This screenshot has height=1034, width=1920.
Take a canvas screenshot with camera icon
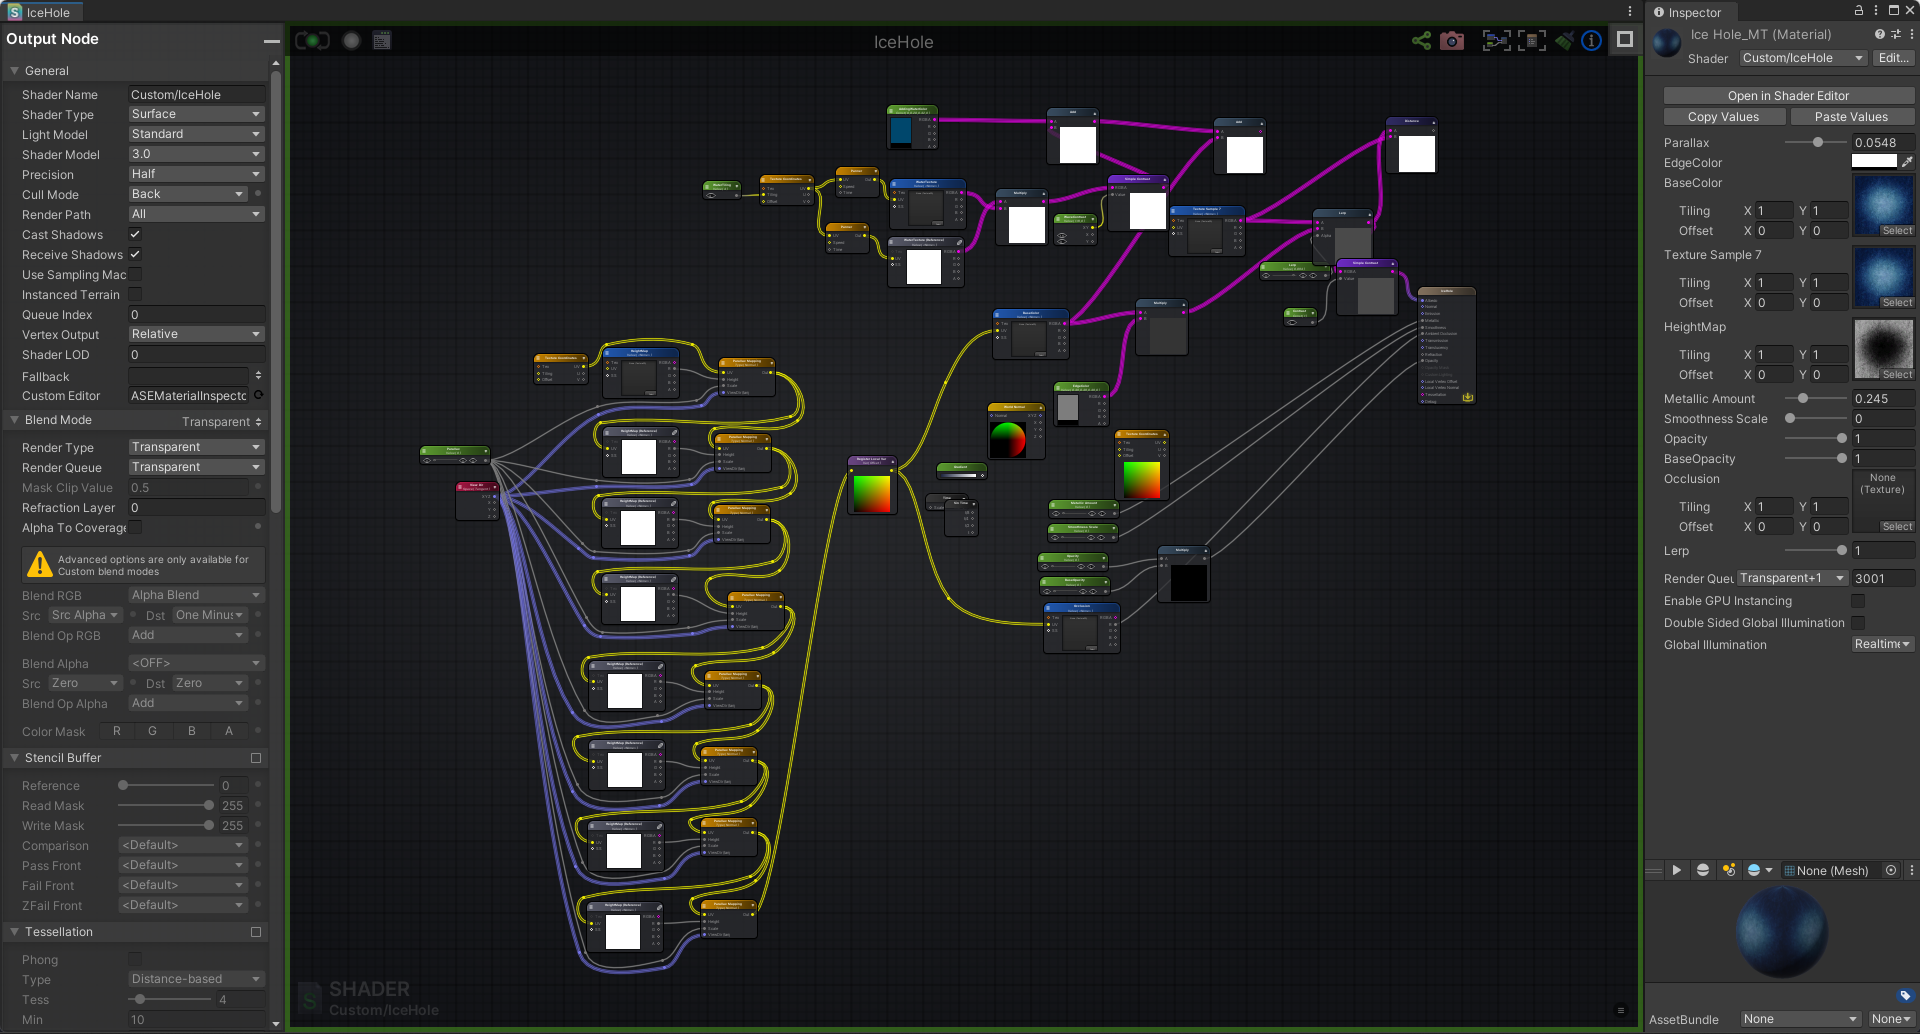click(x=1452, y=41)
